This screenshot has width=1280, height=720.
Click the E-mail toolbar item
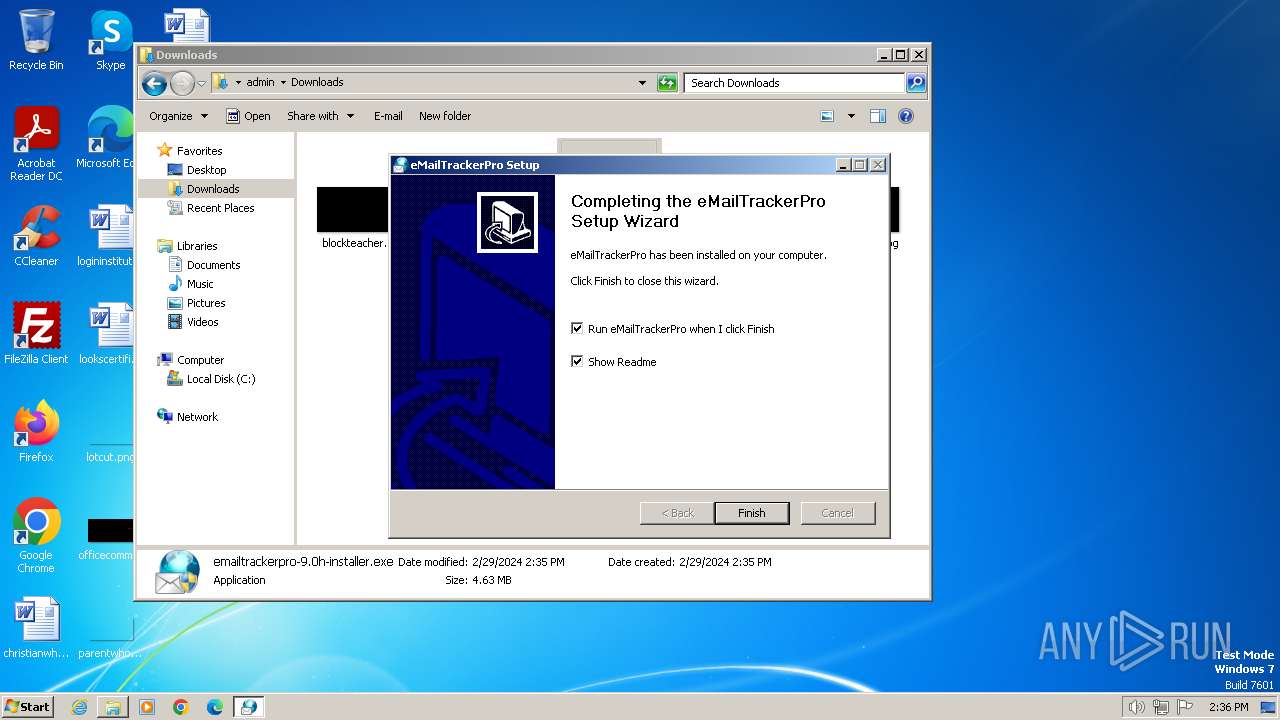point(388,116)
